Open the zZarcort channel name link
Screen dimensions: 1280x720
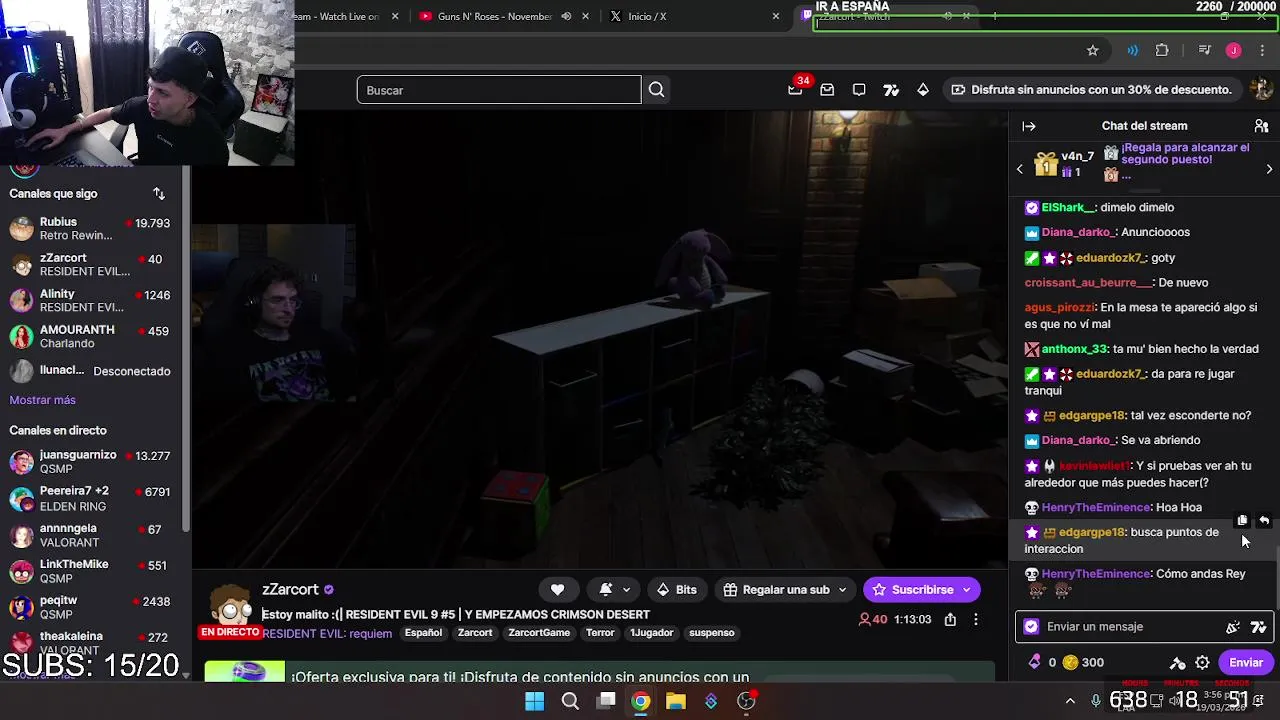290,590
